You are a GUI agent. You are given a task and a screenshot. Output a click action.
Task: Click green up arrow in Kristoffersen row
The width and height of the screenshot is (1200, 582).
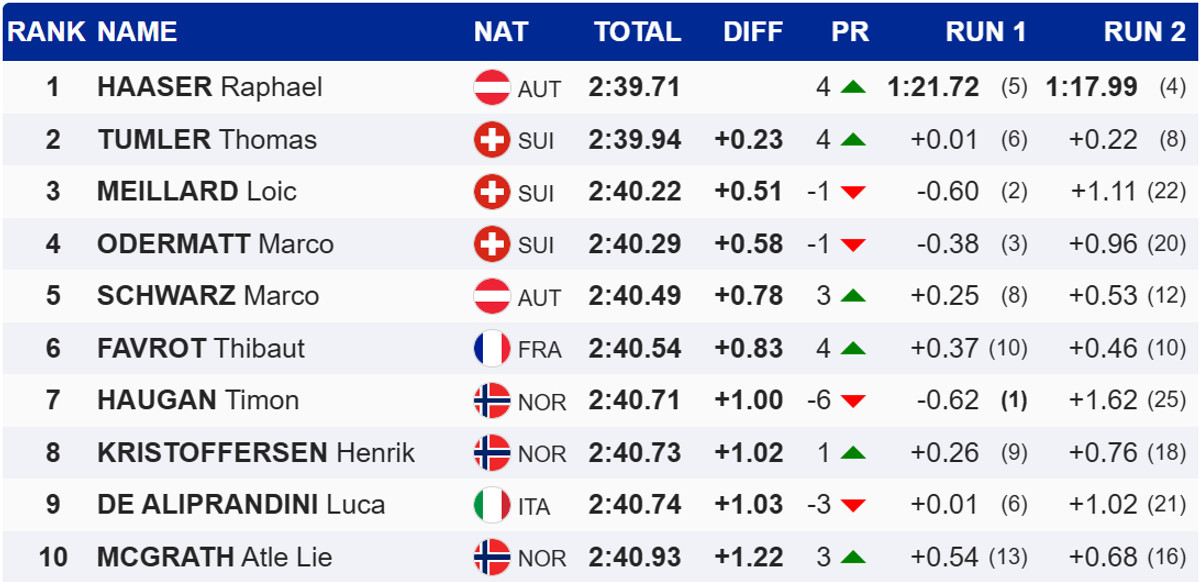(x=853, y=453)
